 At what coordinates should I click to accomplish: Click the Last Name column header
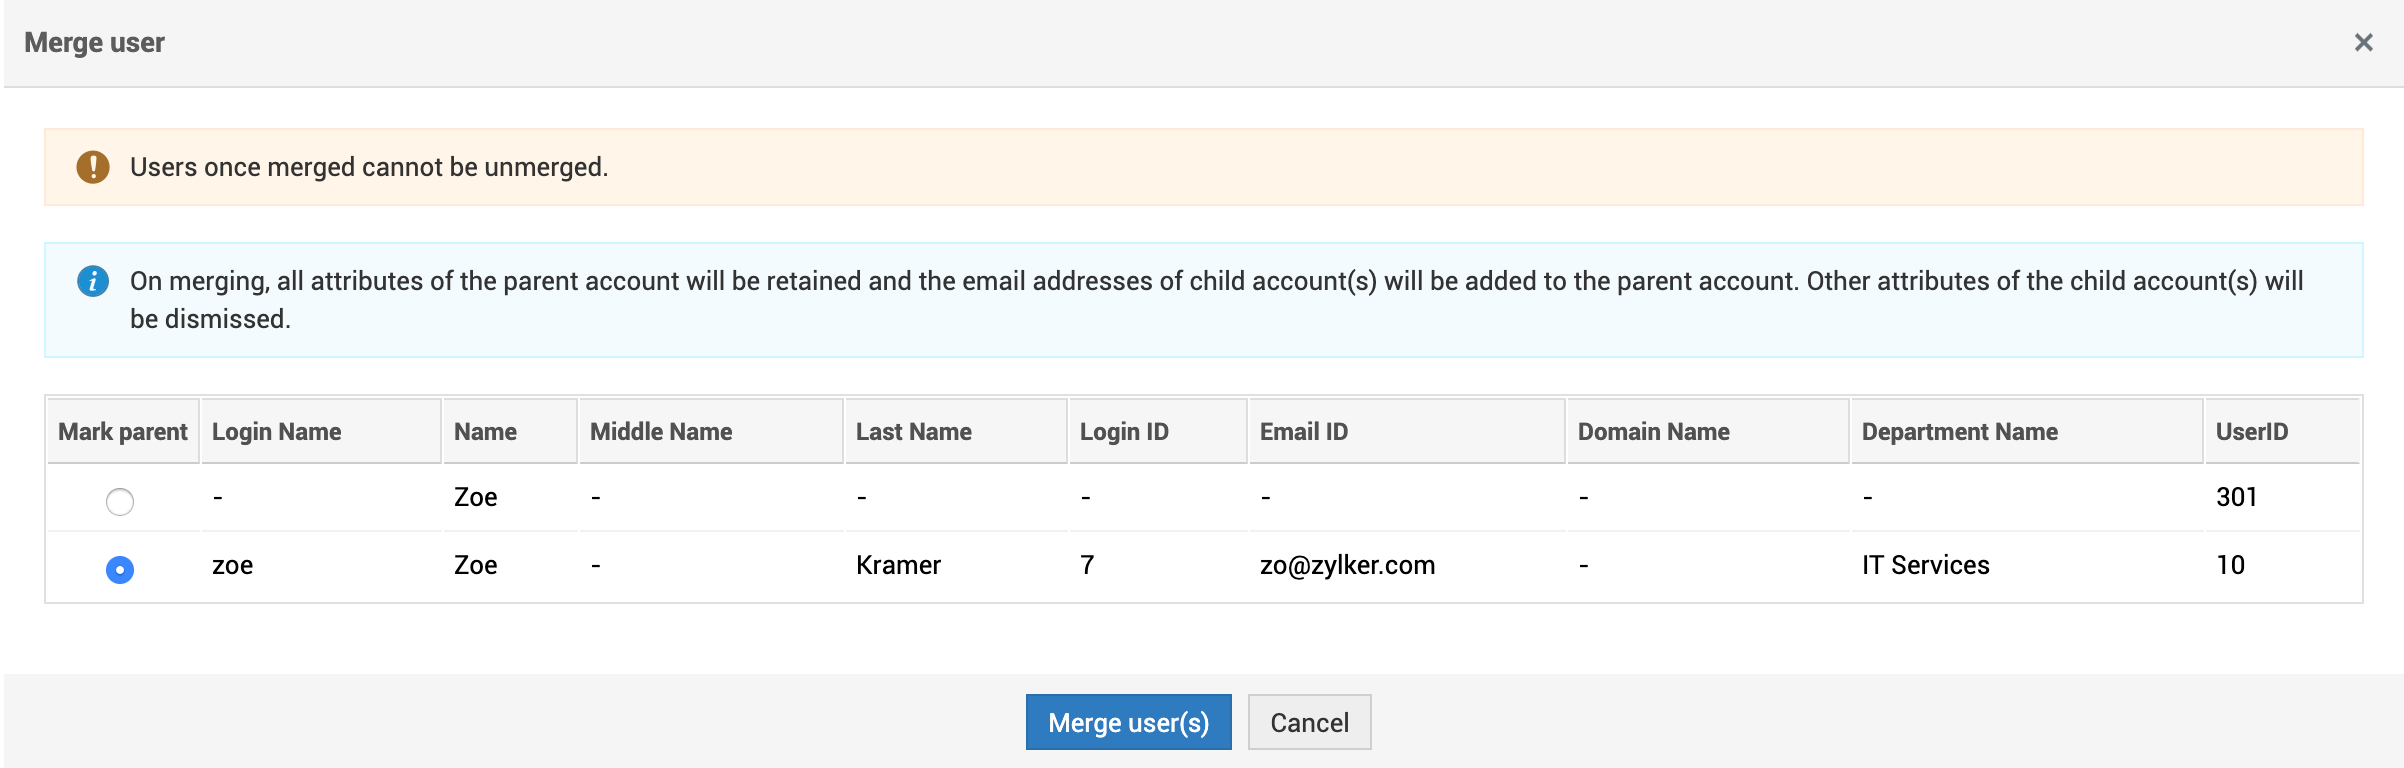click(913, 432)
